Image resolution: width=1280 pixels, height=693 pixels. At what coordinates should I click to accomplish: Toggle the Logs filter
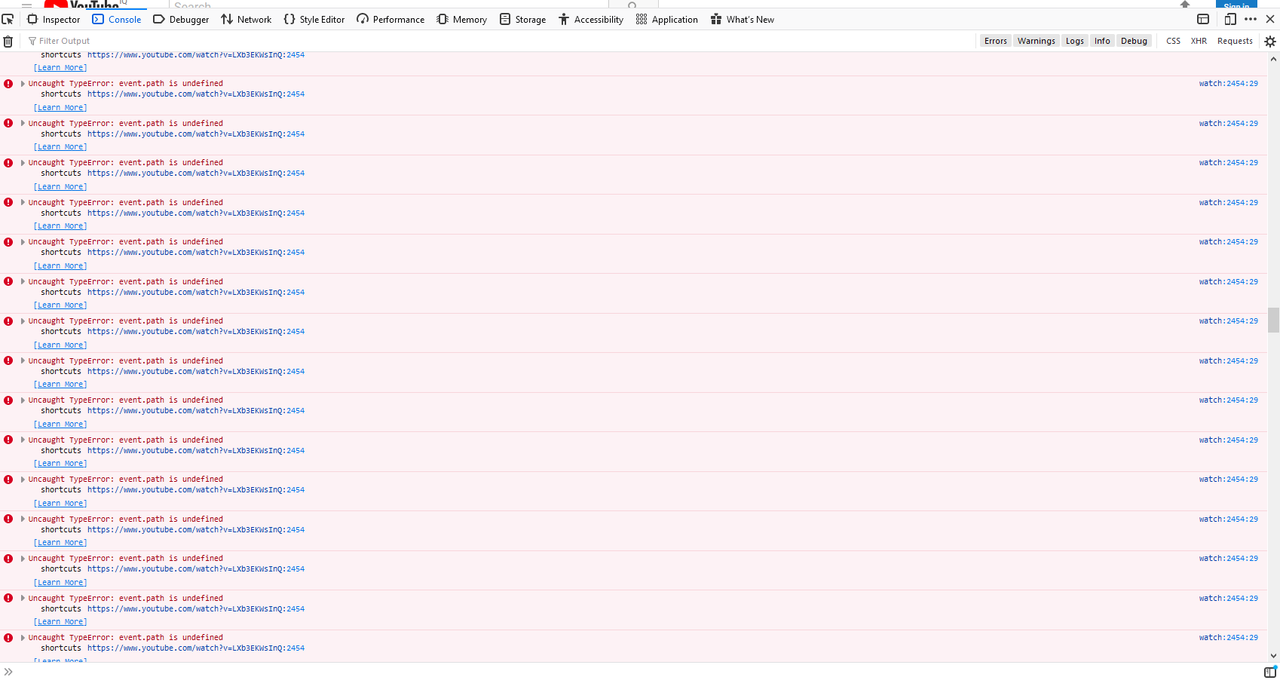1074,41
